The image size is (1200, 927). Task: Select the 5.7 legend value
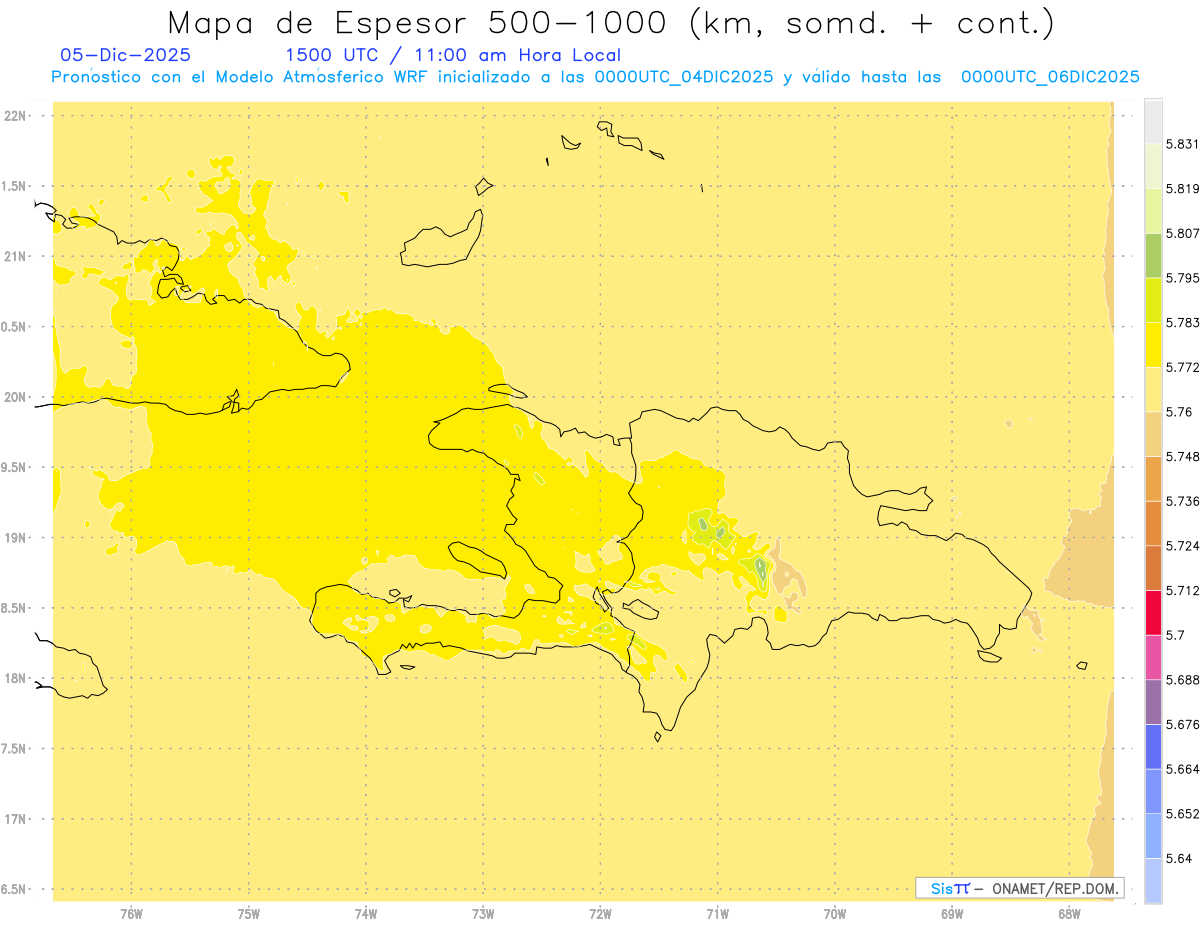click(x=1176, y=635)
